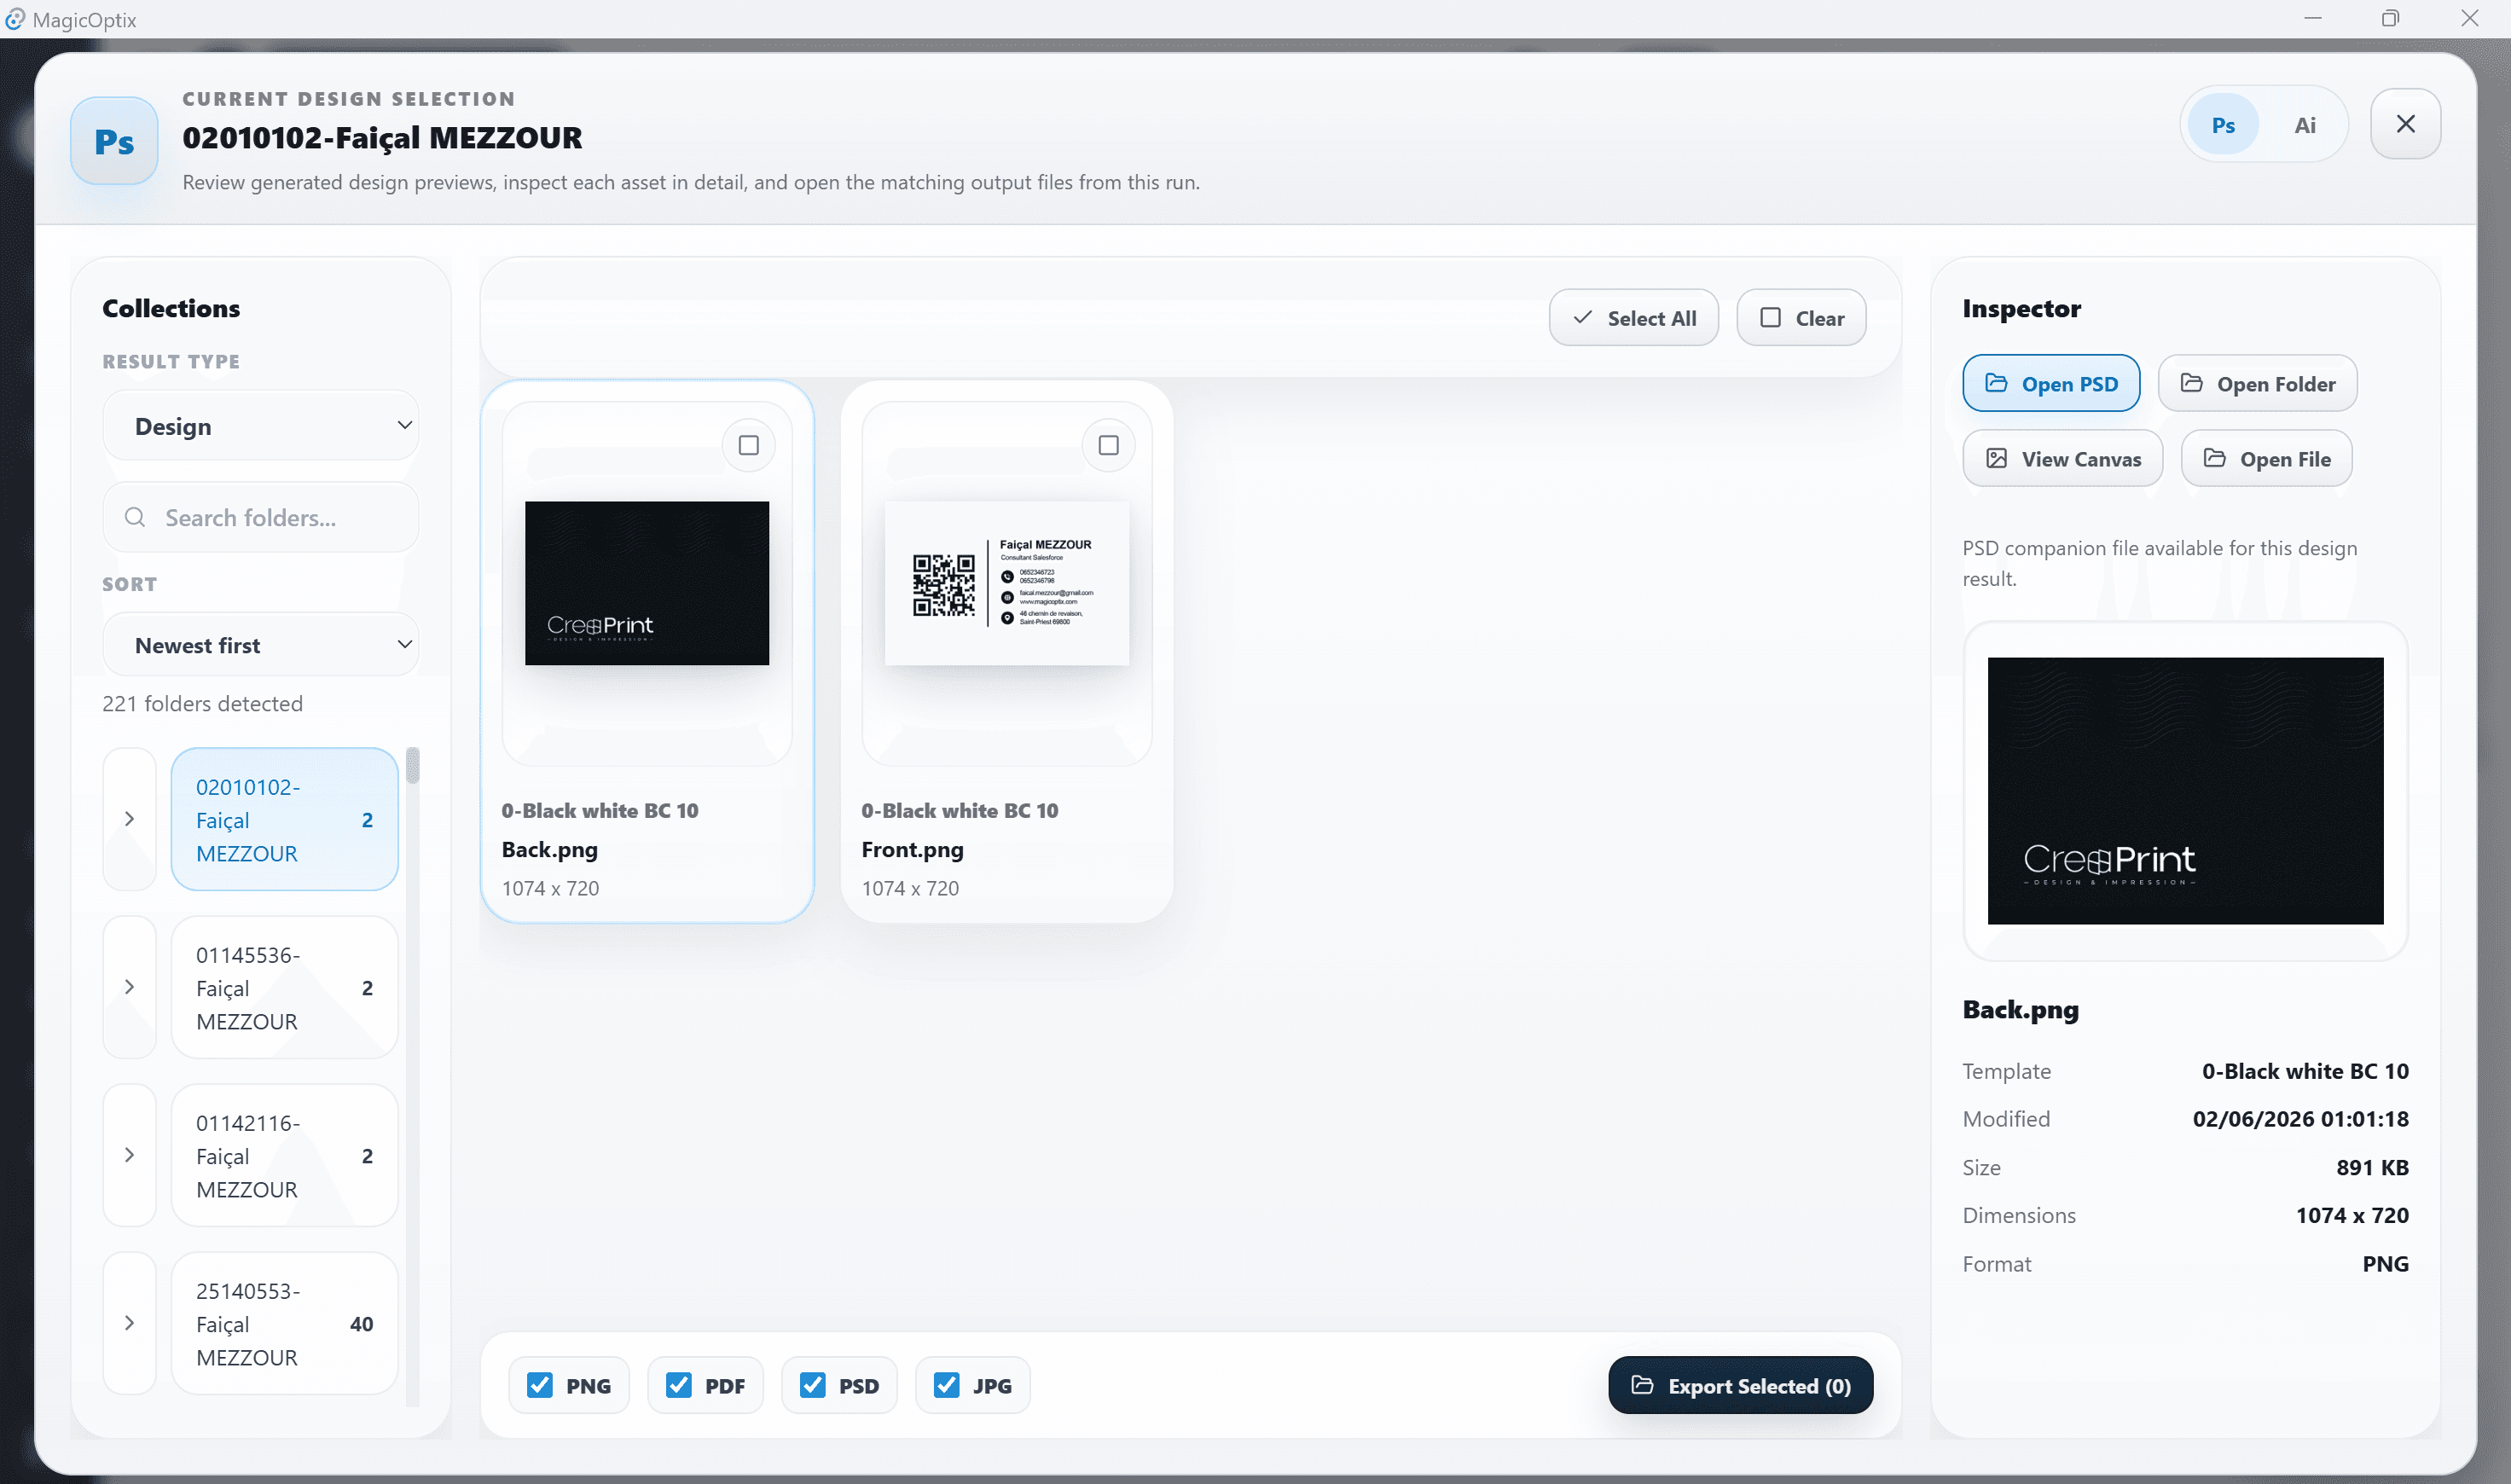The image size is (2511, 1484).
Task: Click the MagicOptix logo in title bar
Action: point(15,19)
